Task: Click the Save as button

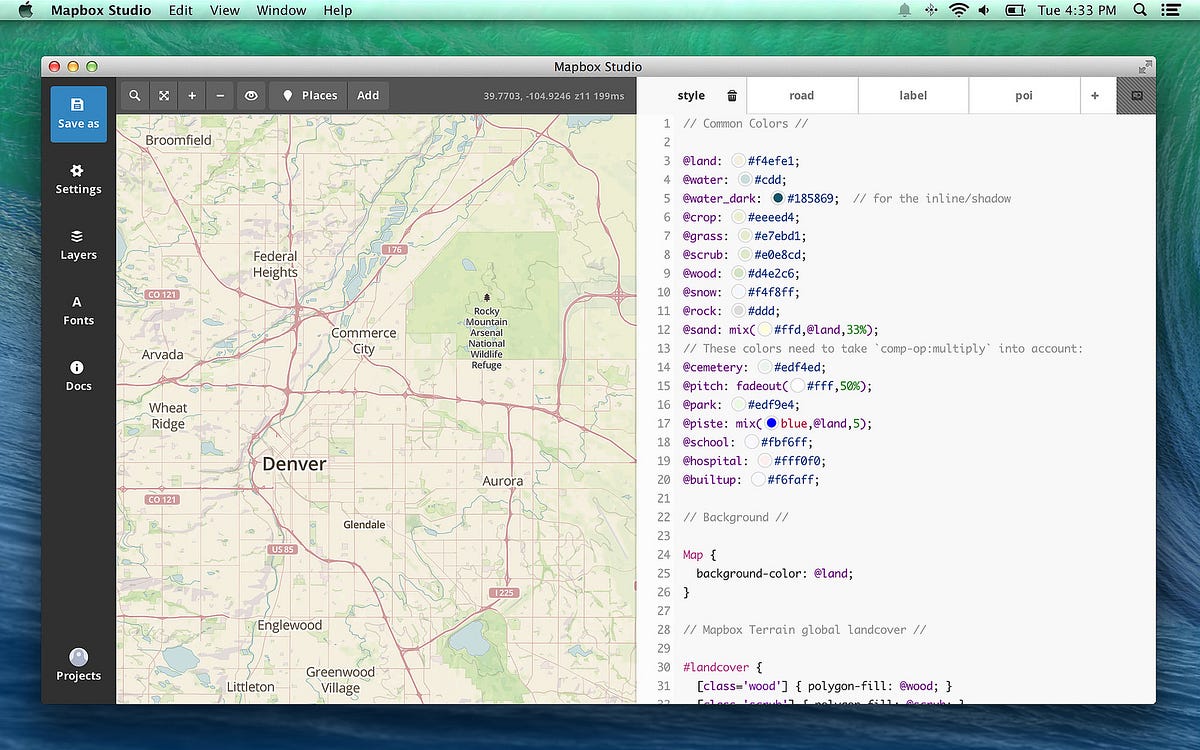Action: pyautogui.click(x=78, y=114)
